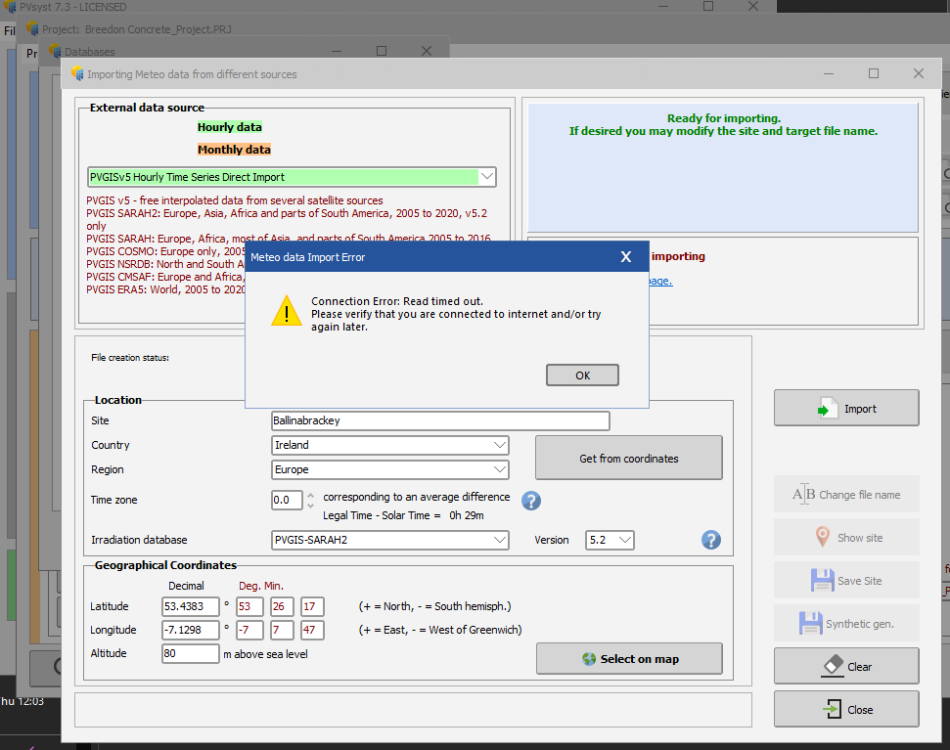
Task: Click the Close button with exit icon
Action: tap(846, 709)
